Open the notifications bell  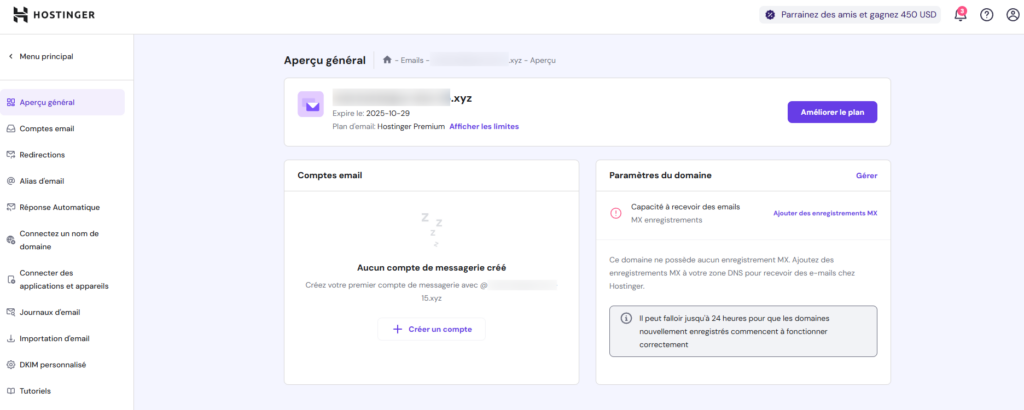pyautogui.click(x=960, y=15)
